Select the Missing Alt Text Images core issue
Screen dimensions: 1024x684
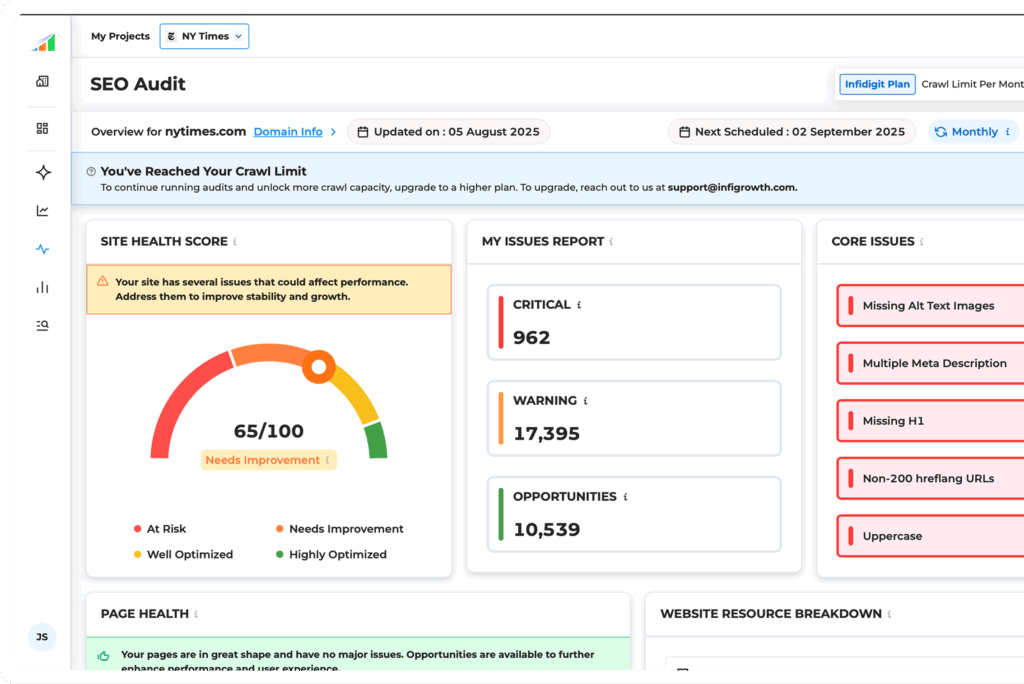[x=928, y=306]
